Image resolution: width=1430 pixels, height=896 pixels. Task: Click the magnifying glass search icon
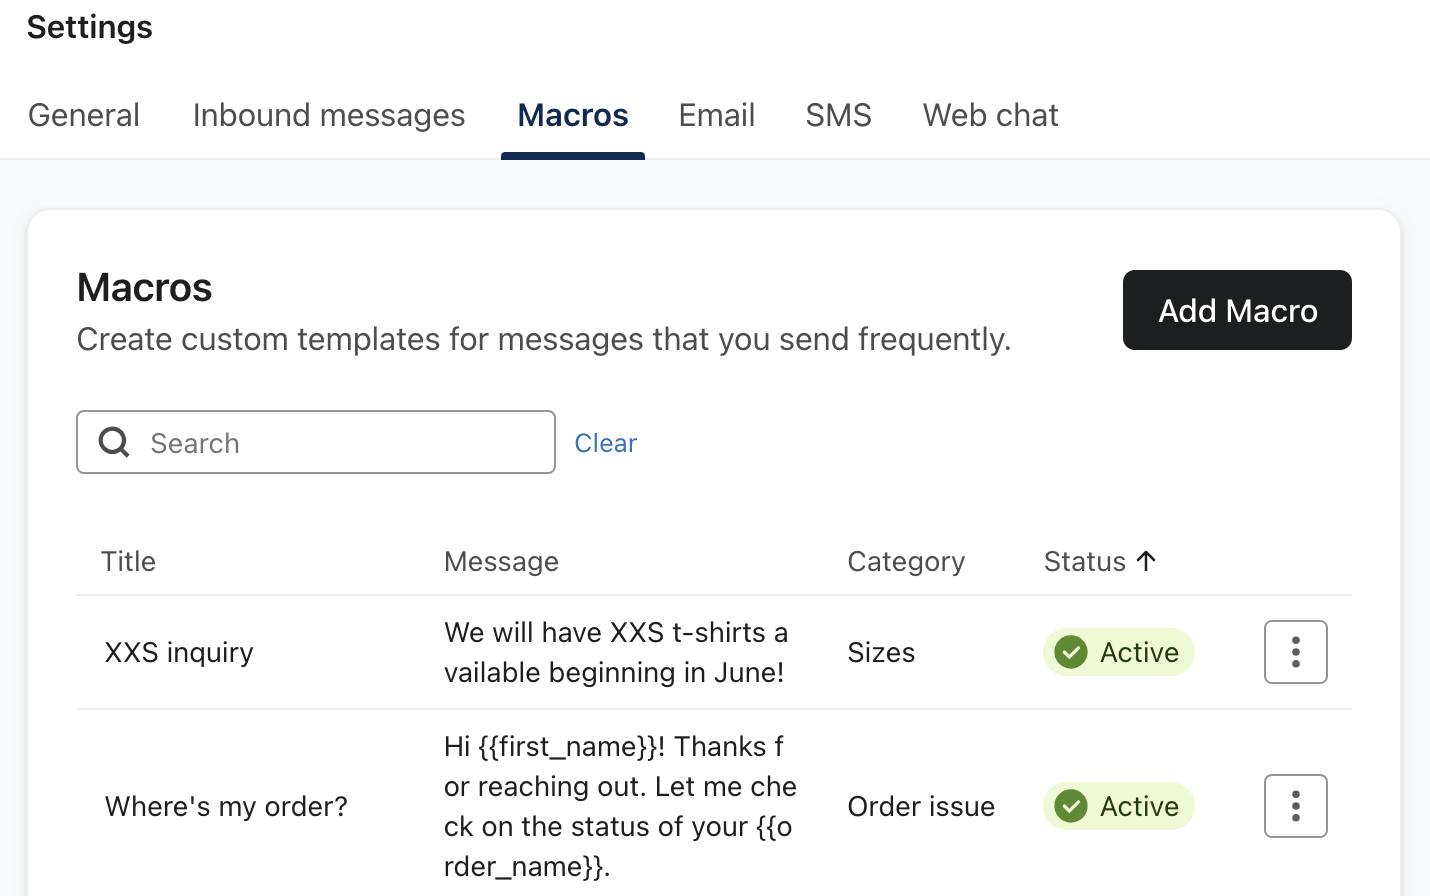click(x=113, y=442)
